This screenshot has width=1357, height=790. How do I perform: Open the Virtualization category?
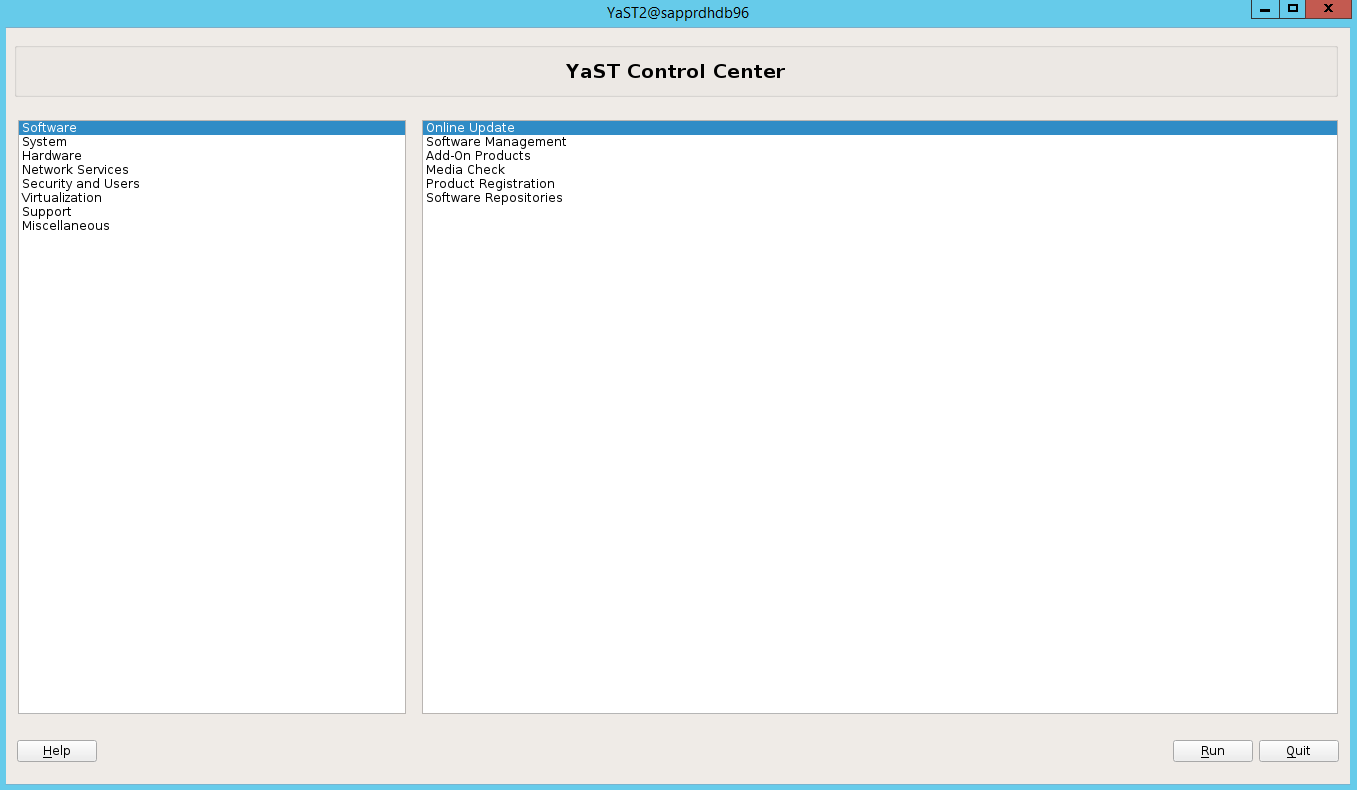click(x=212, y=198)
